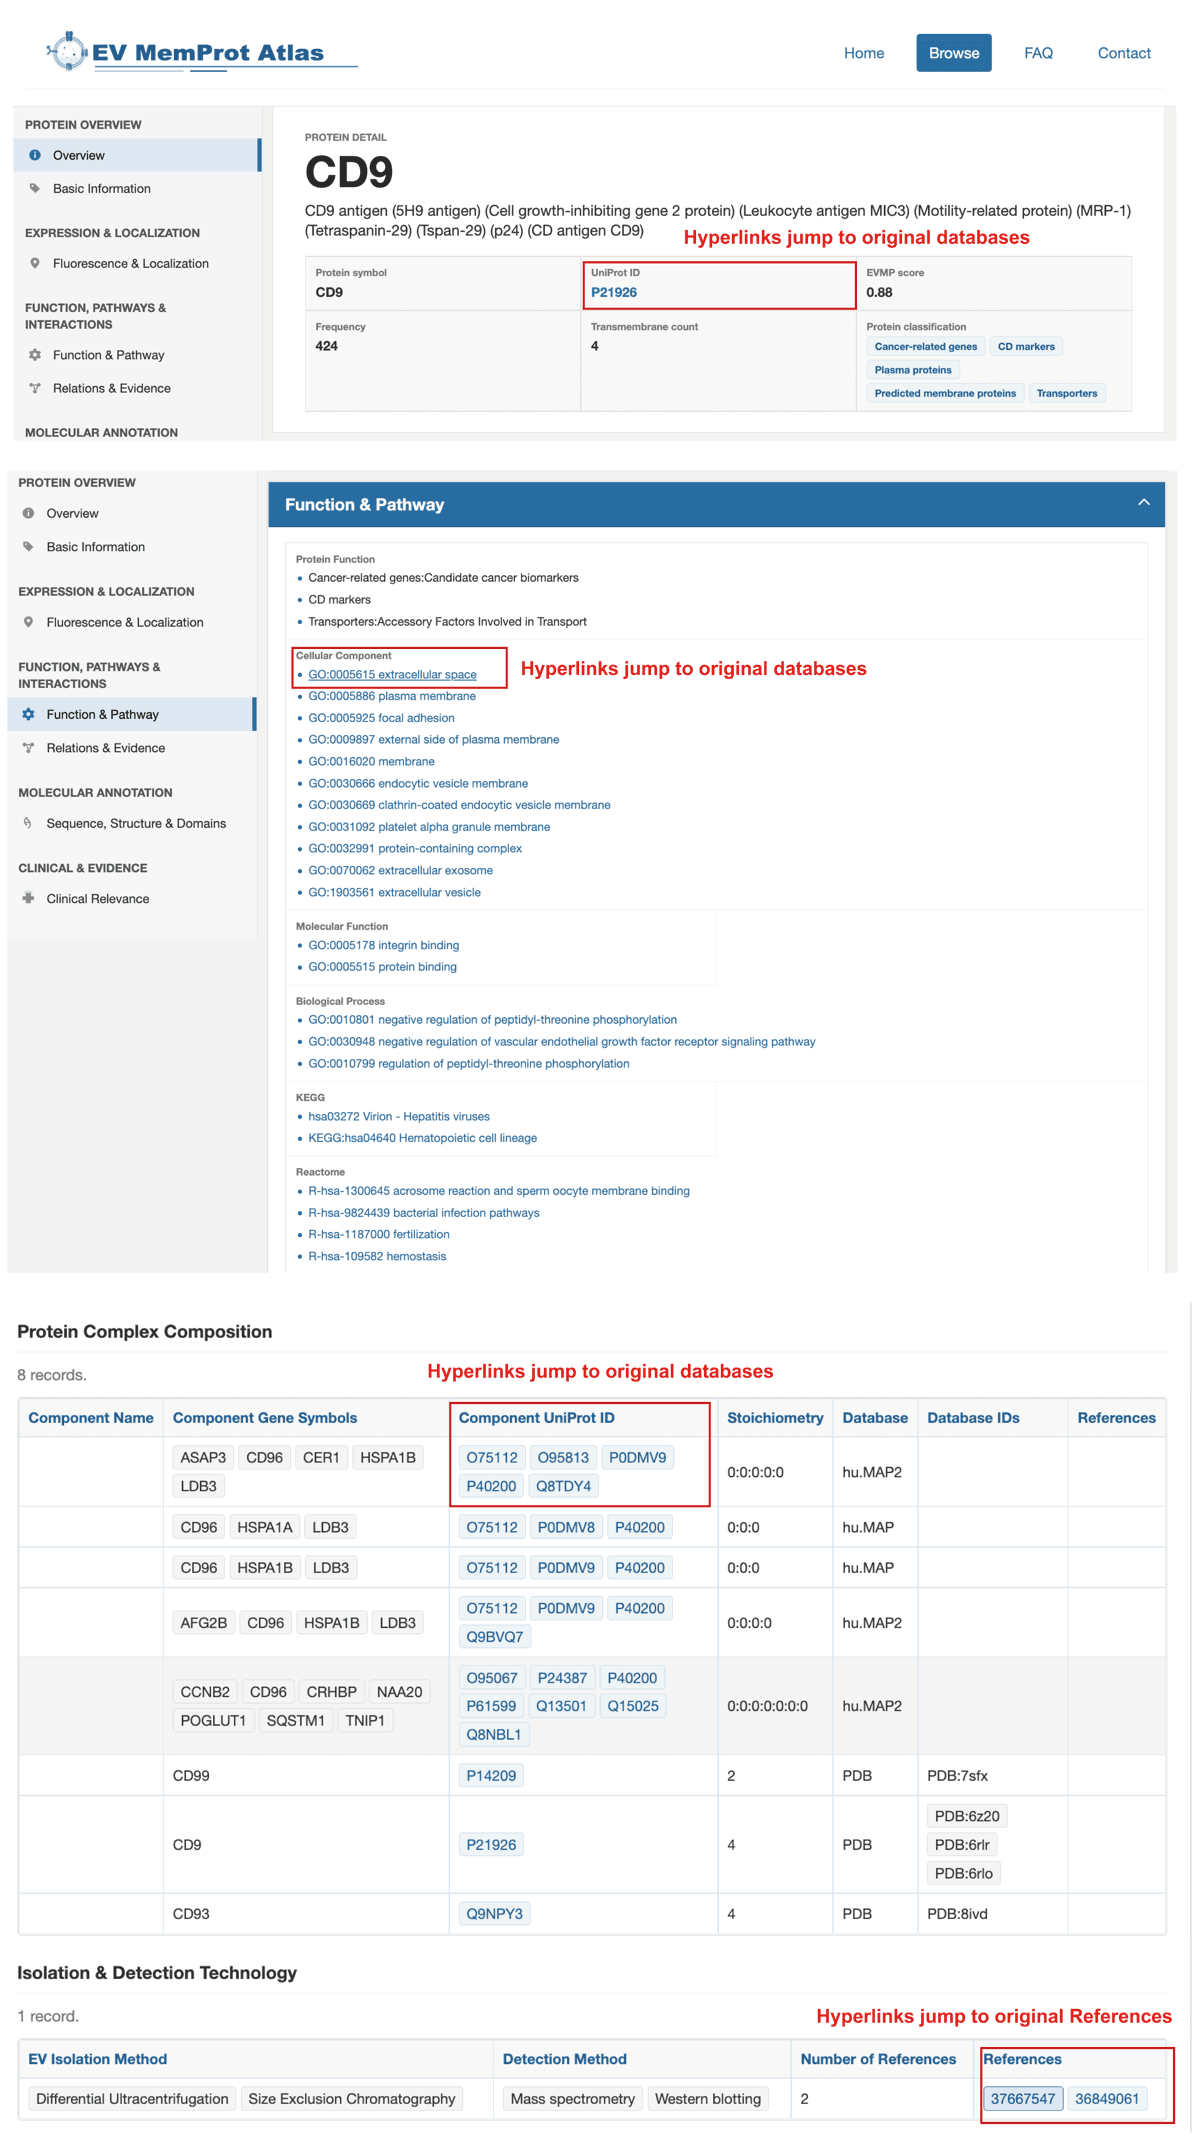1199x2133 pixels.
Task: Click the Differential Ultracentrifugation method tag
Action: pyautogui.click(x=132, y=2099)
